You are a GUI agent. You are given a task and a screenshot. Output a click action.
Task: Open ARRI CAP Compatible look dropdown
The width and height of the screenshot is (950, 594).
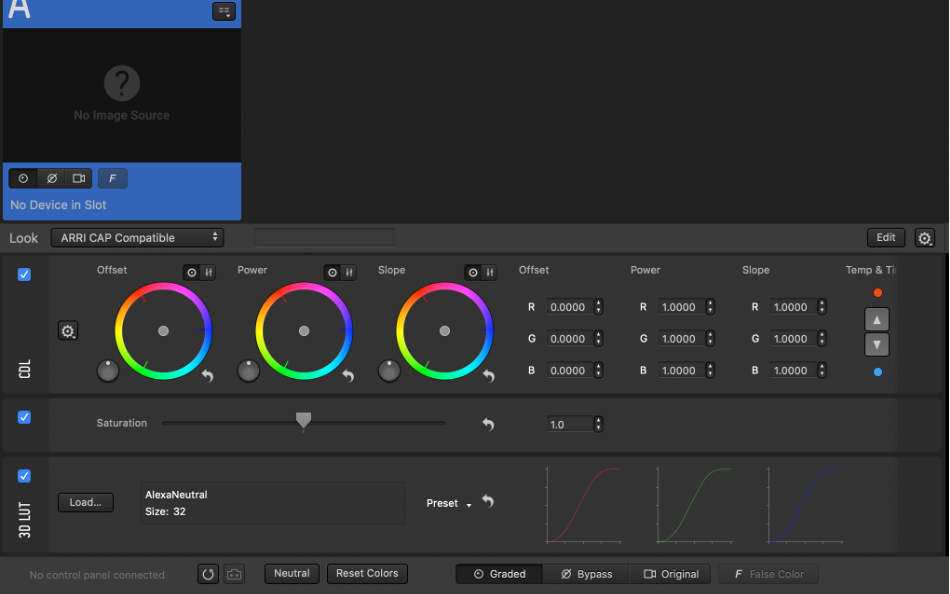coord(138,238)
